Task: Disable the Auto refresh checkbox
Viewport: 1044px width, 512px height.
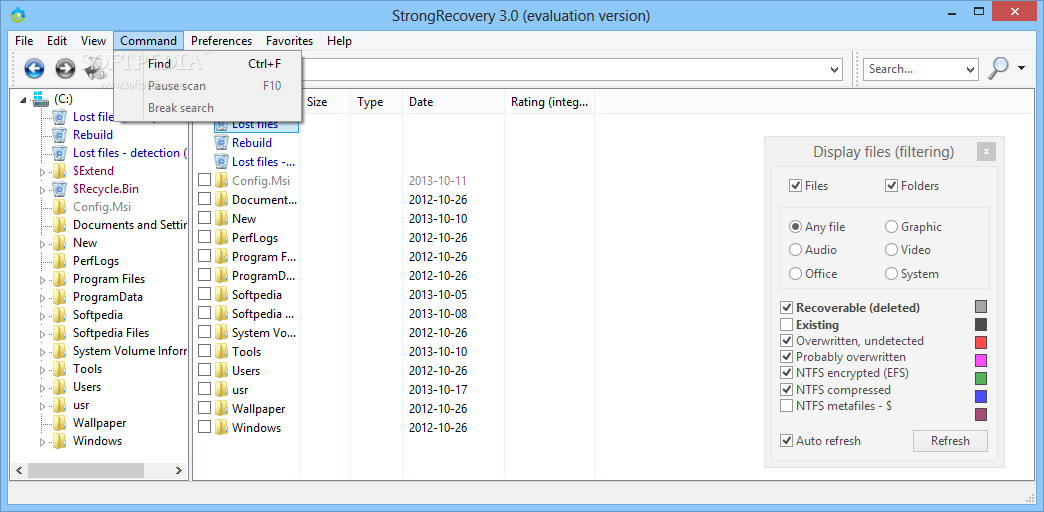Action: (787, 441)
